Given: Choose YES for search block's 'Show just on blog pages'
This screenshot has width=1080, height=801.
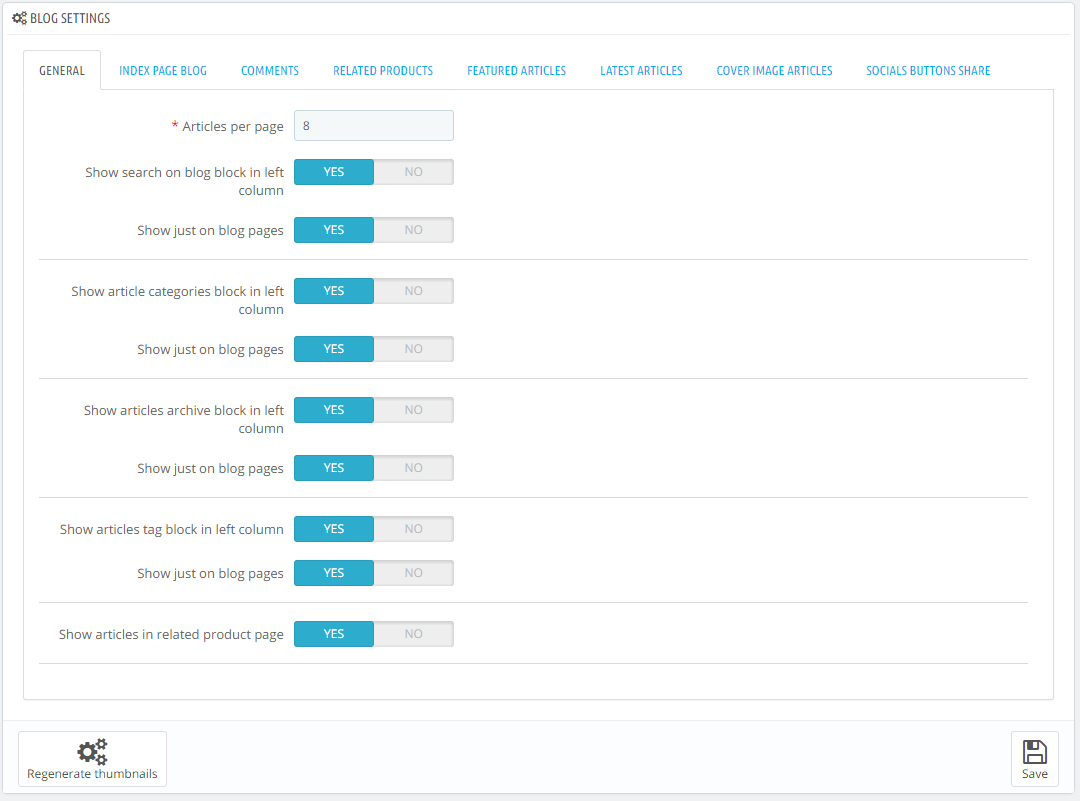Looking at the screenshot, I should tap(334, 230).
